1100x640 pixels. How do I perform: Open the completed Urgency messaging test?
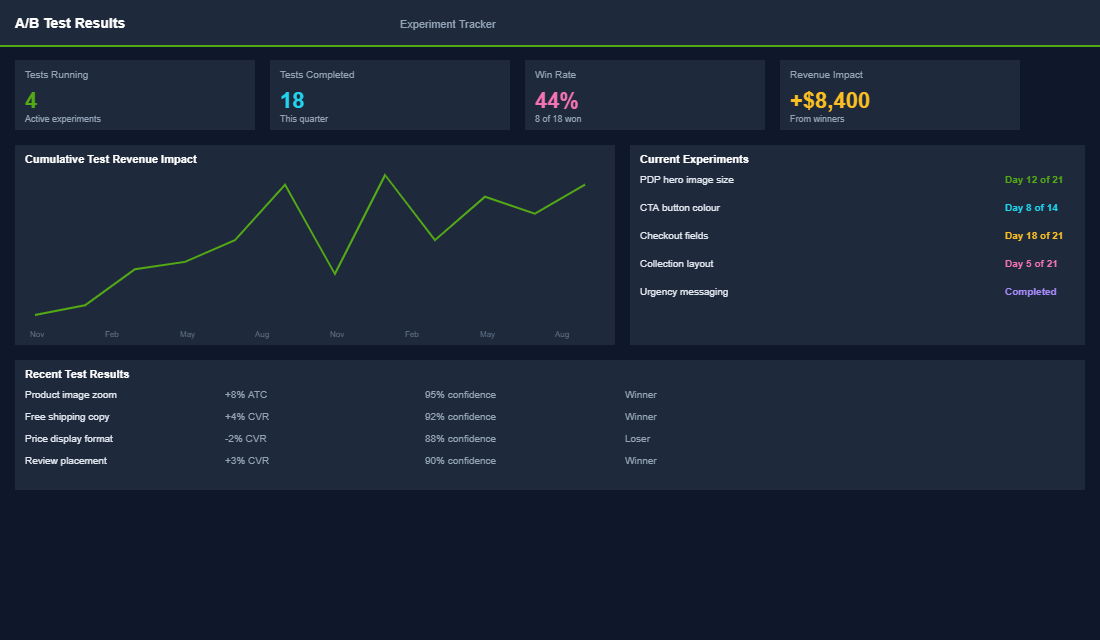pyautogui.click(x=684, y=292)
